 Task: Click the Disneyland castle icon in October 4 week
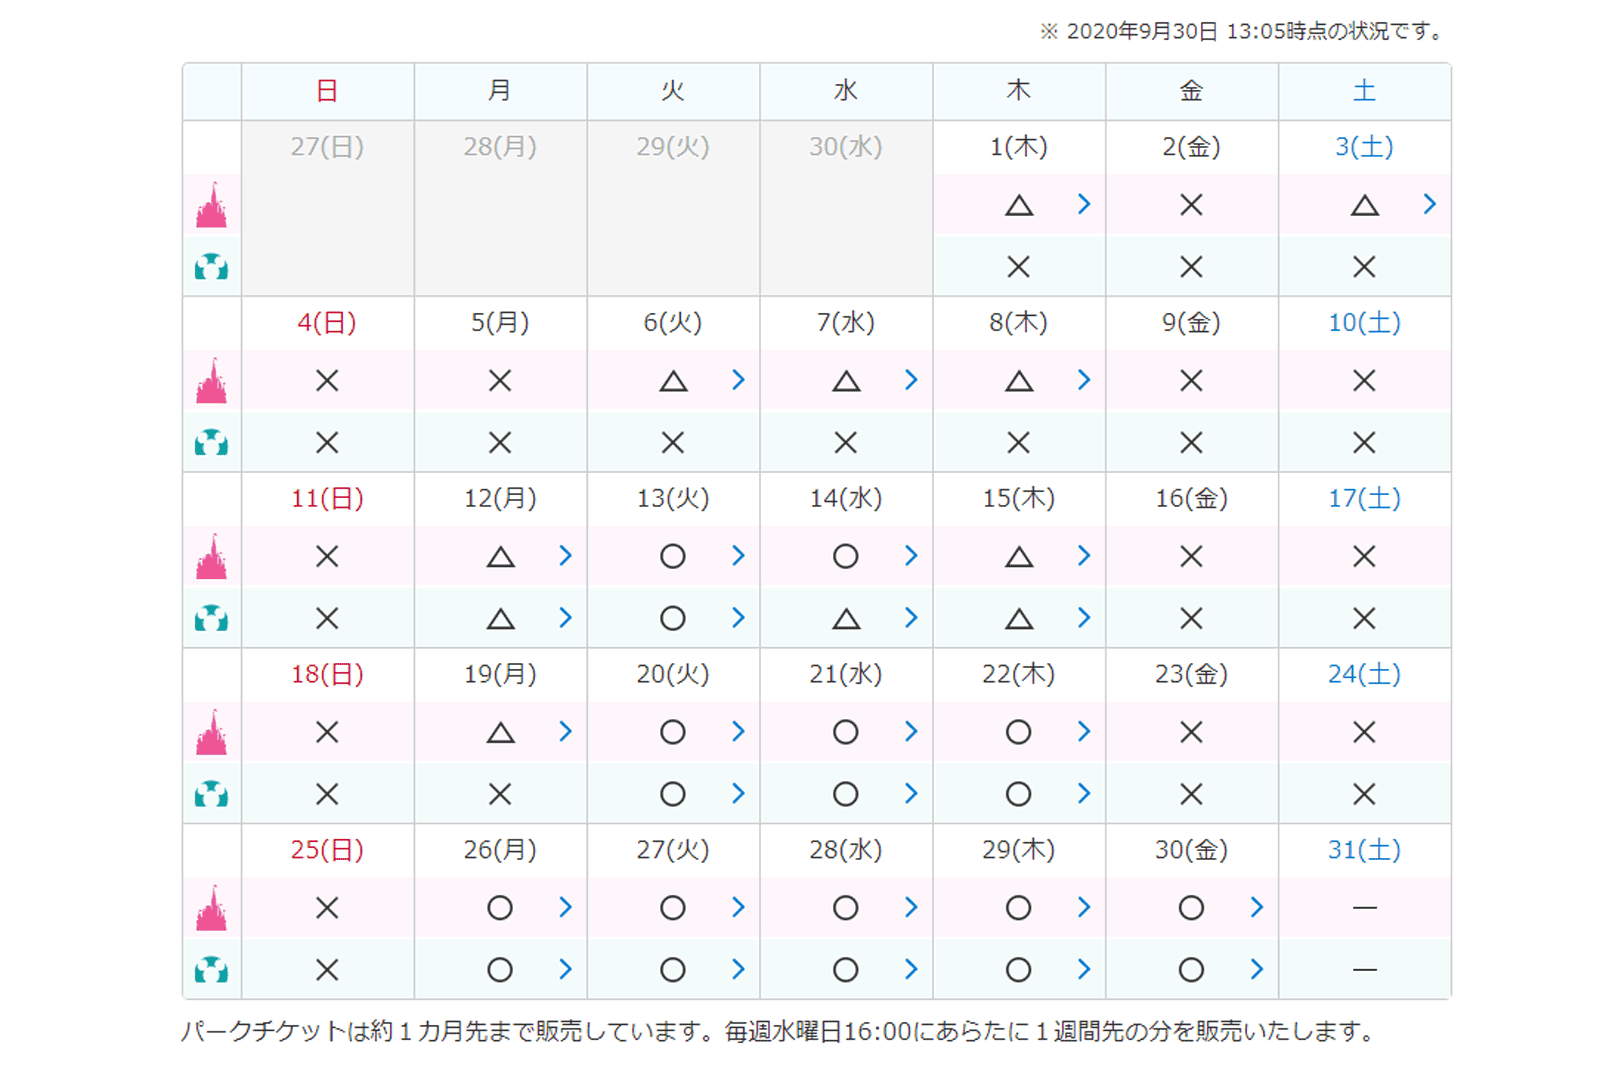point(211,381)
